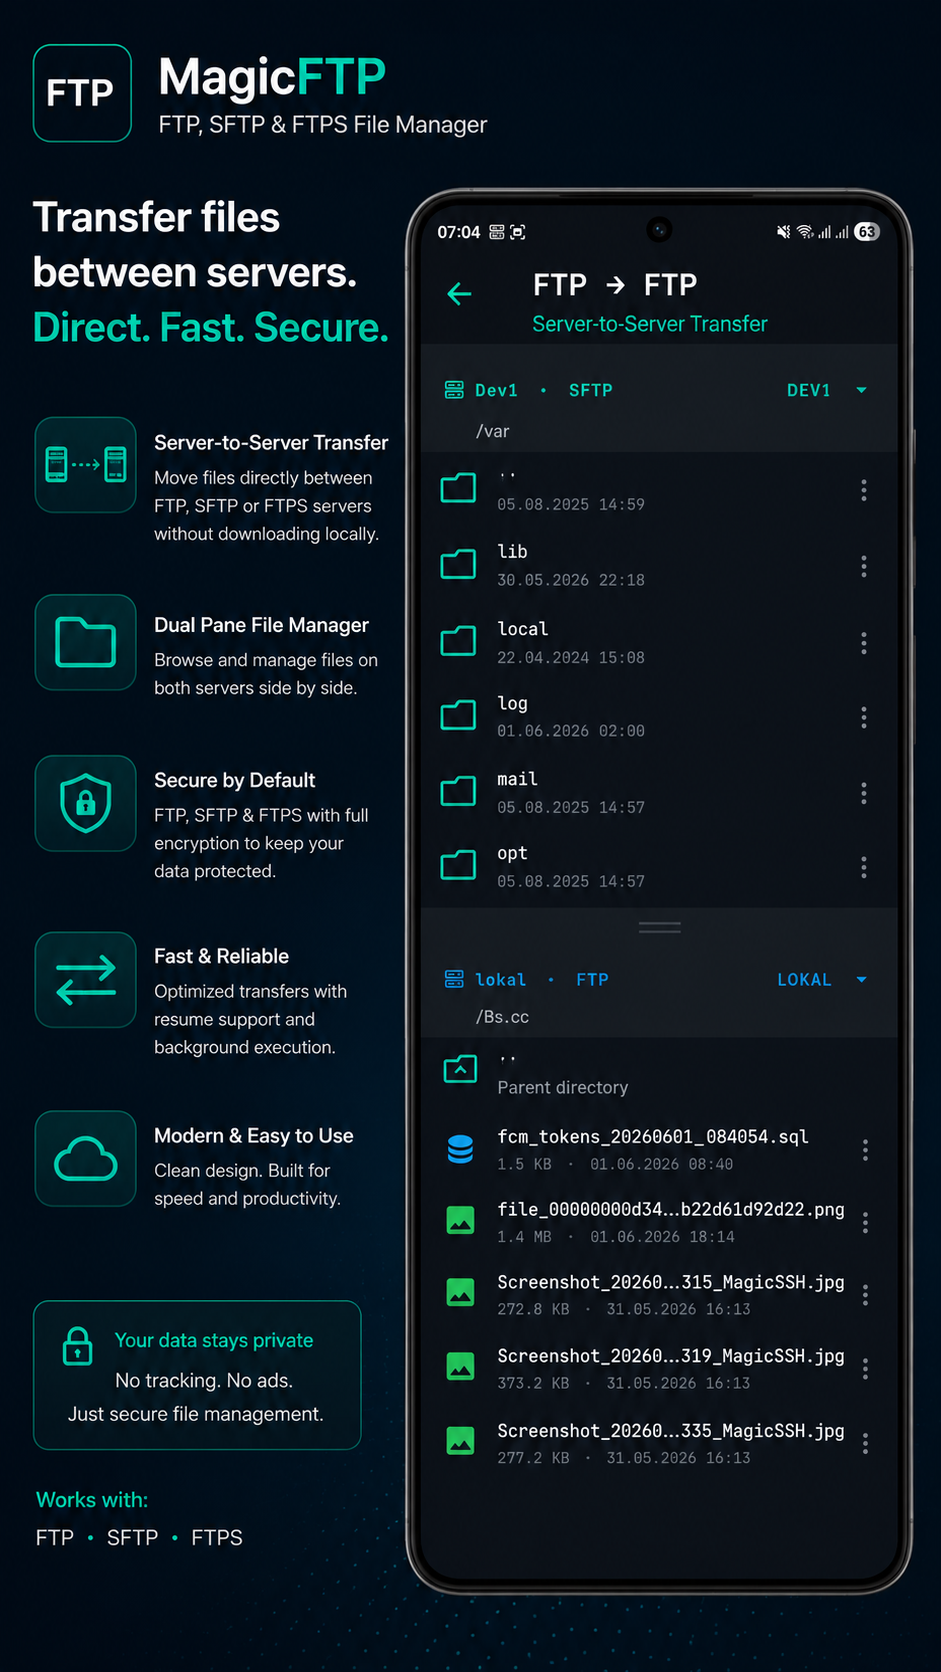Tap the back arrow in FTP header
The width and height of the screenshot is (941, 1672).
[x=459, y=294]
